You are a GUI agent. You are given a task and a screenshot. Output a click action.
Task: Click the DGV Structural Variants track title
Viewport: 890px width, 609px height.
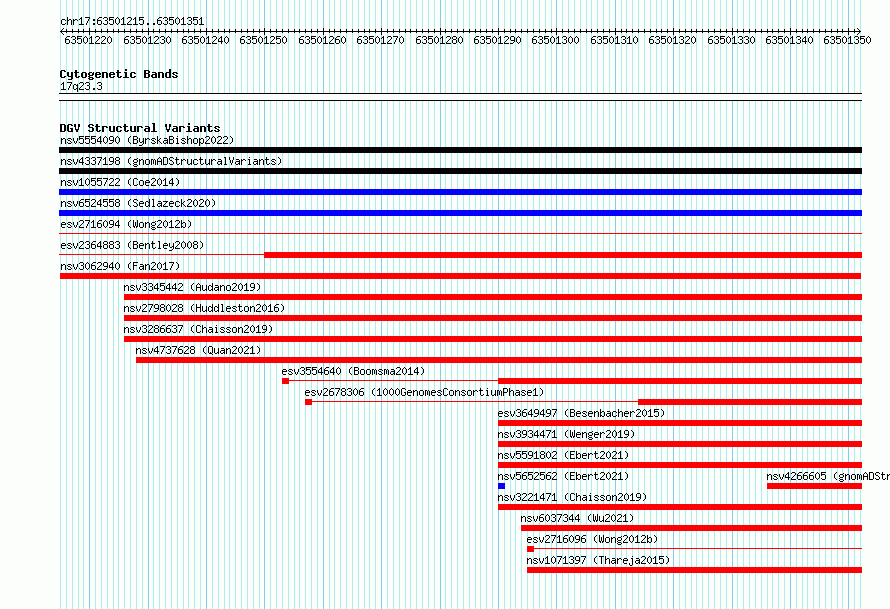coord(140,128)
